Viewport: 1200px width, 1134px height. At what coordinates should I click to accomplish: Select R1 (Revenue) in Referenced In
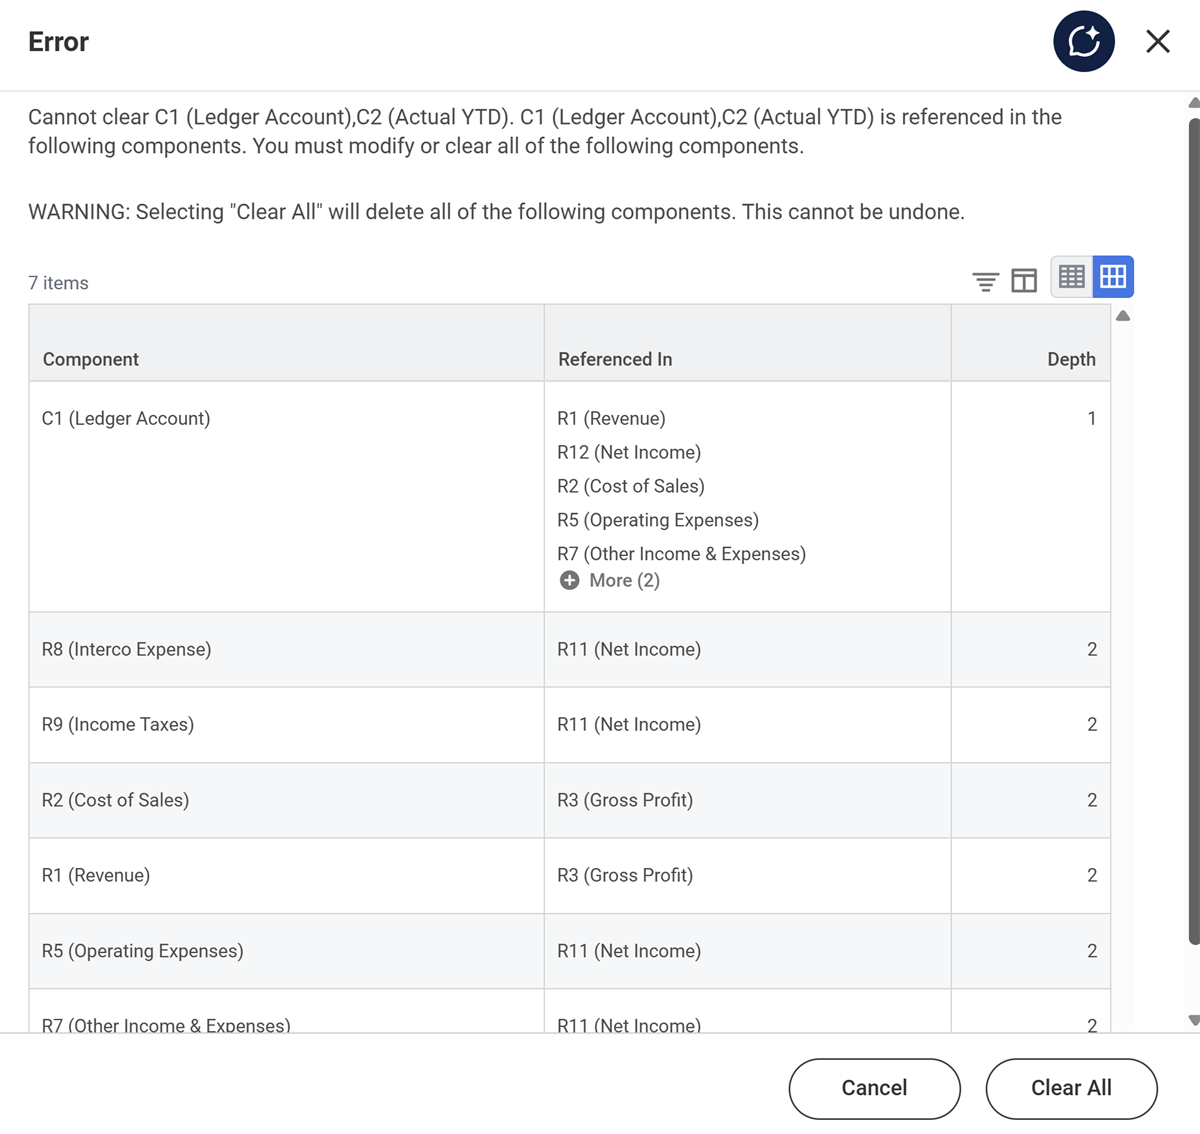pyautogui.click(x=611, y=418)
